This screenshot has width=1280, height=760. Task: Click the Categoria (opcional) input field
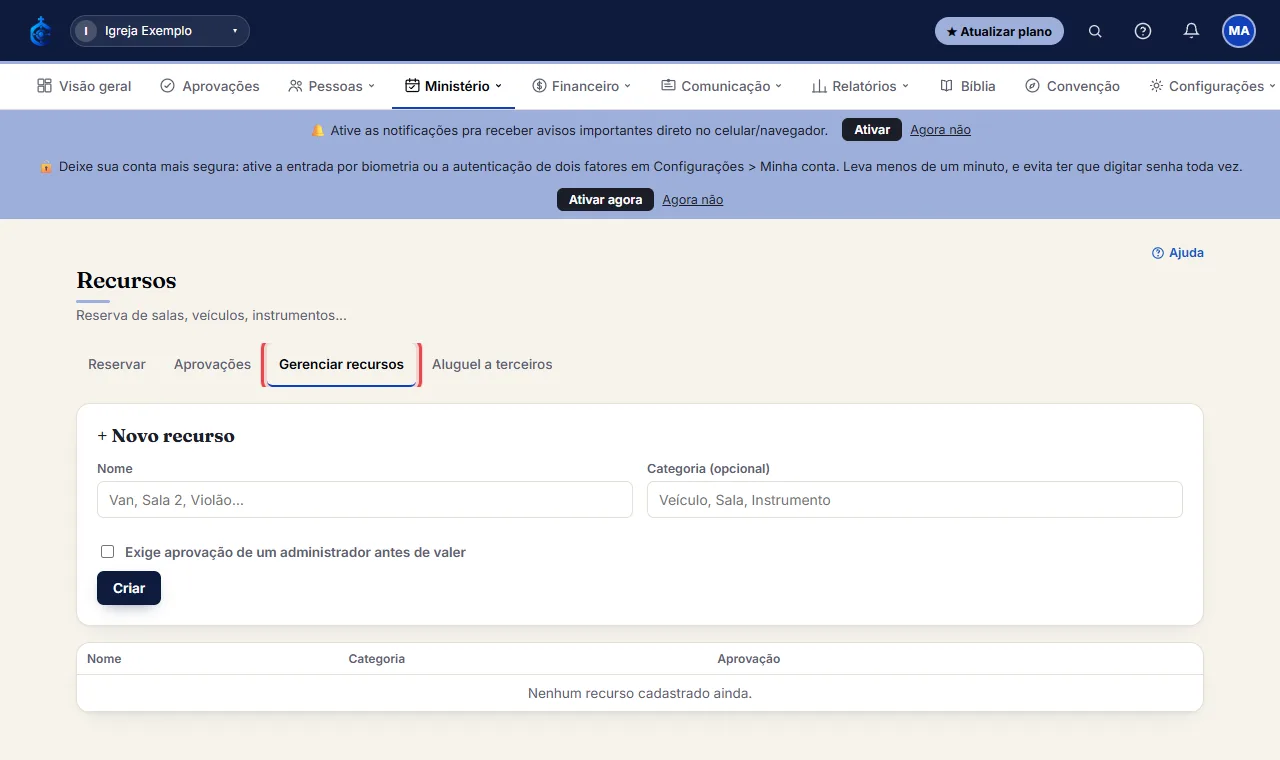915,500
